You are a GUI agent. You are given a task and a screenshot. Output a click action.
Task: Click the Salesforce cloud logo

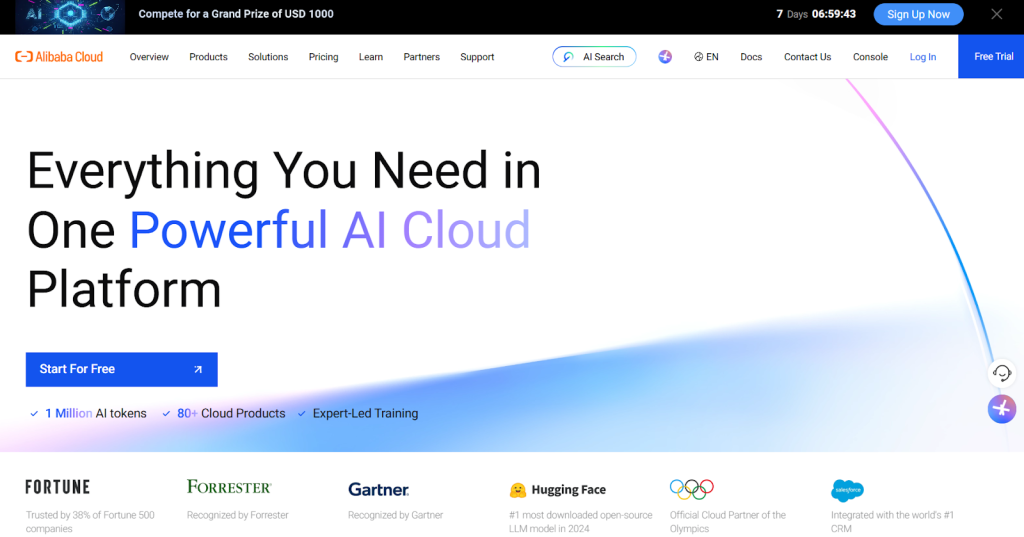[847, 490]
